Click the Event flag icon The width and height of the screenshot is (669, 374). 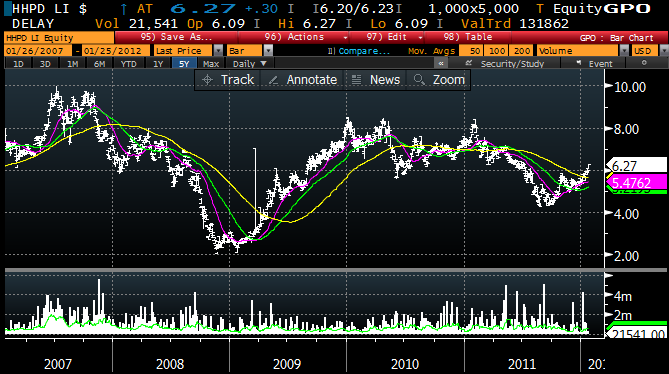tap(579, 63)
